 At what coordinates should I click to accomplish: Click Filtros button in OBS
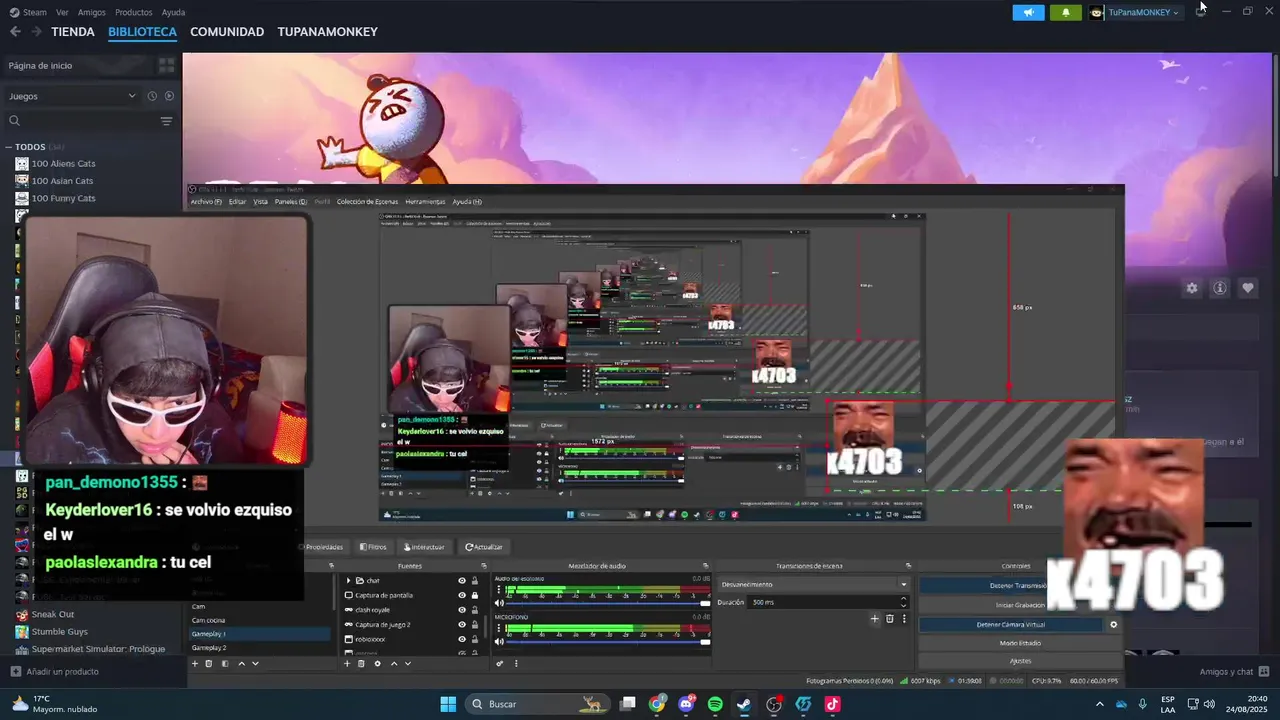373,547
